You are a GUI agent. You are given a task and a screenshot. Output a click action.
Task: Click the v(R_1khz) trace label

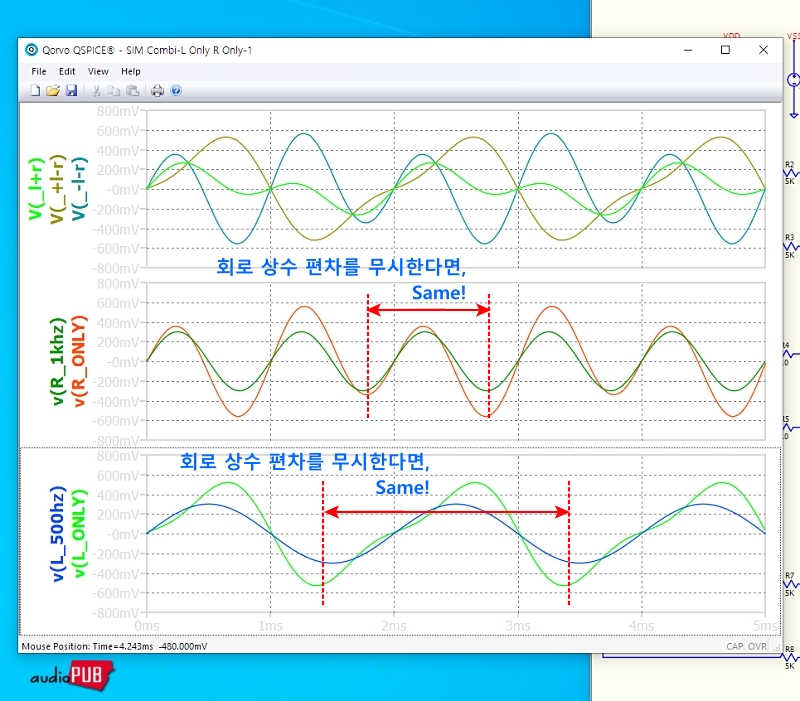click(58, 361)
